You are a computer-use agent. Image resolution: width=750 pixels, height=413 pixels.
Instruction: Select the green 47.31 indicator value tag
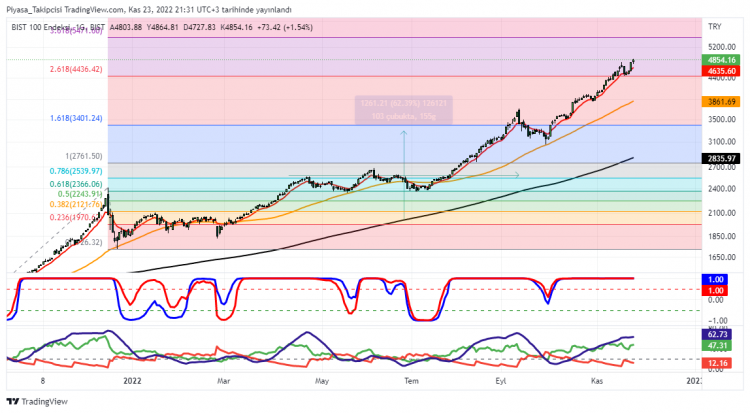[717, 346]
